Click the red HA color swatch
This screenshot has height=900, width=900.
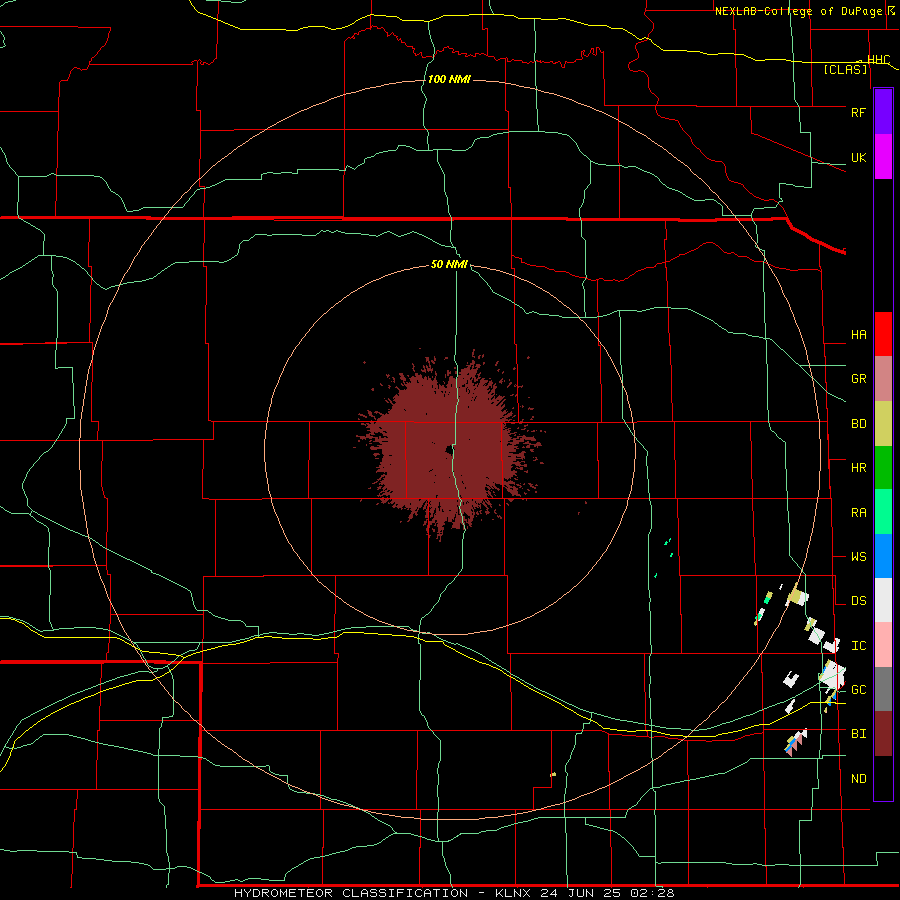(x=883, y=334)
